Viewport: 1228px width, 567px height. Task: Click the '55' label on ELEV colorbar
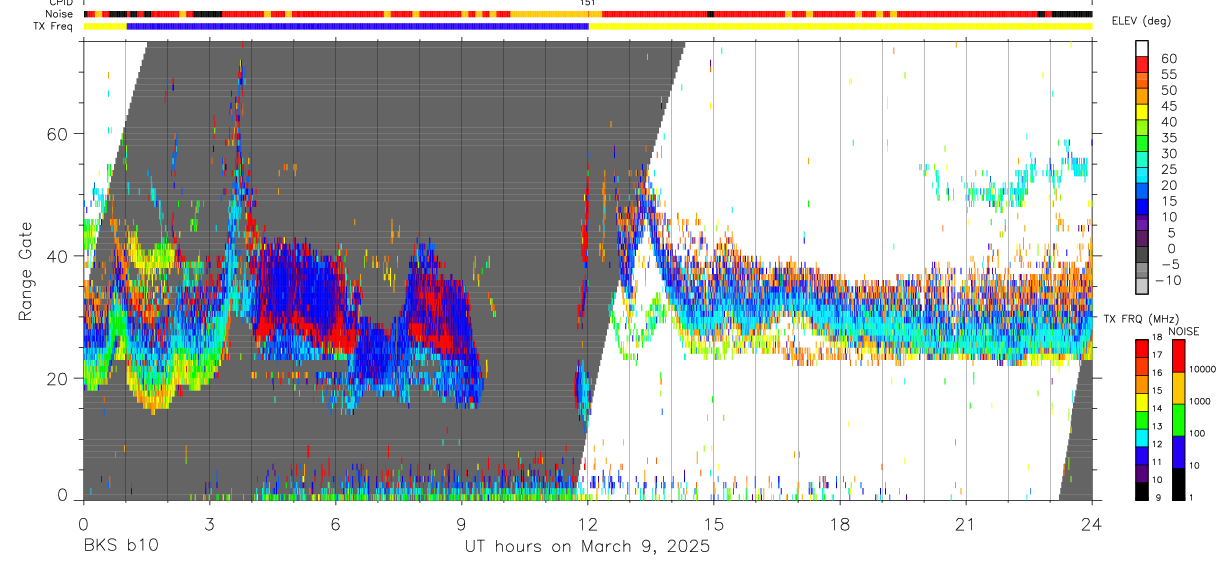(x=1167, y=74)
